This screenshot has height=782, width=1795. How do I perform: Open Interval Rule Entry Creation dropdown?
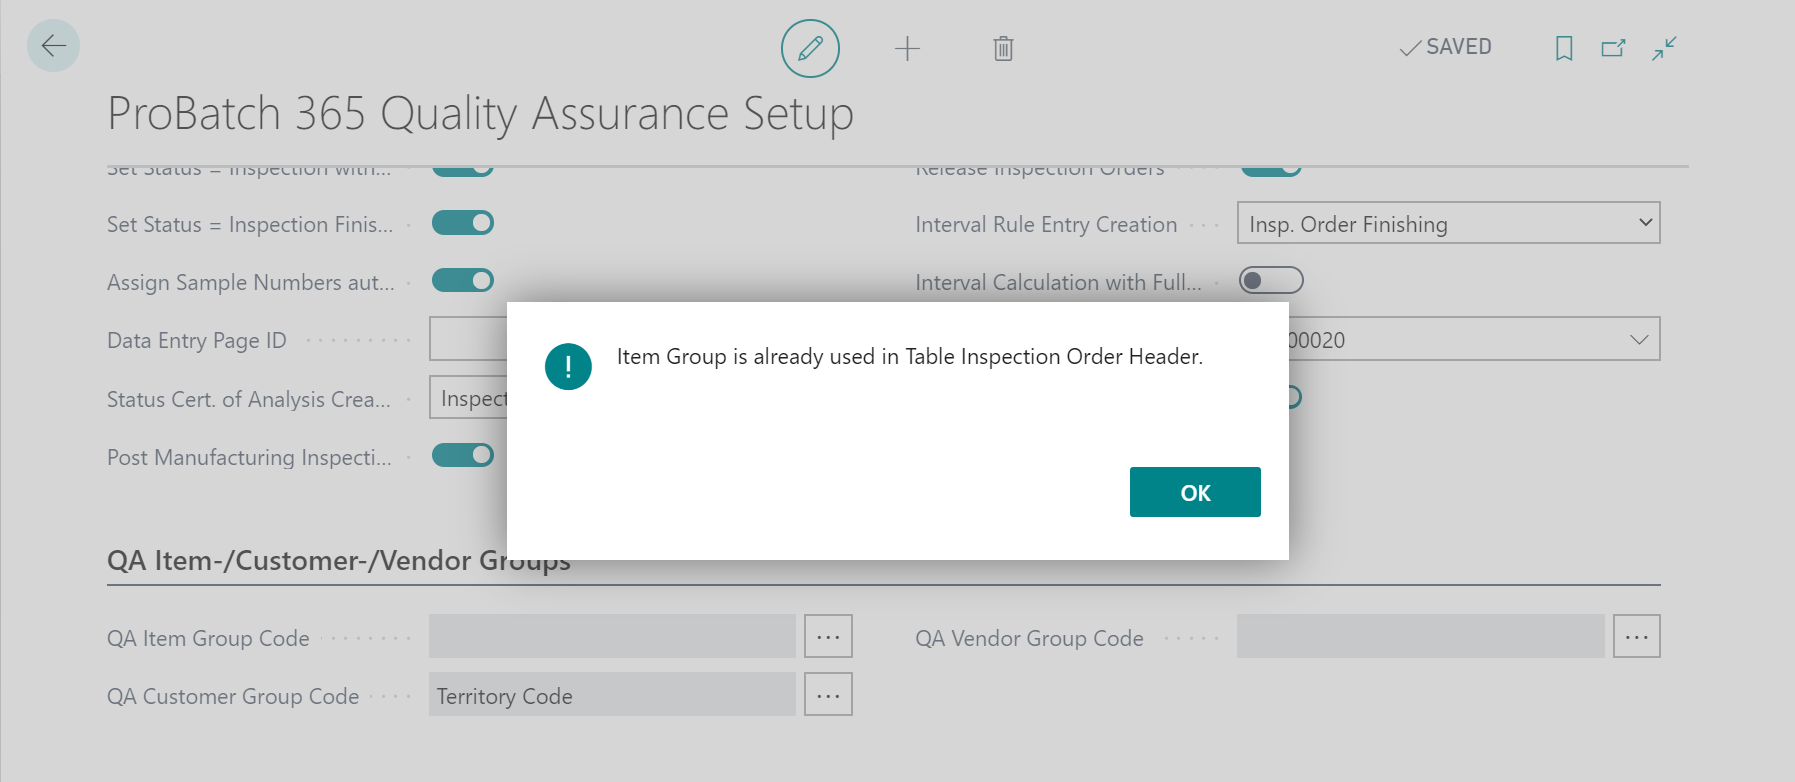pyautogui.click(x=1448, y=223)
